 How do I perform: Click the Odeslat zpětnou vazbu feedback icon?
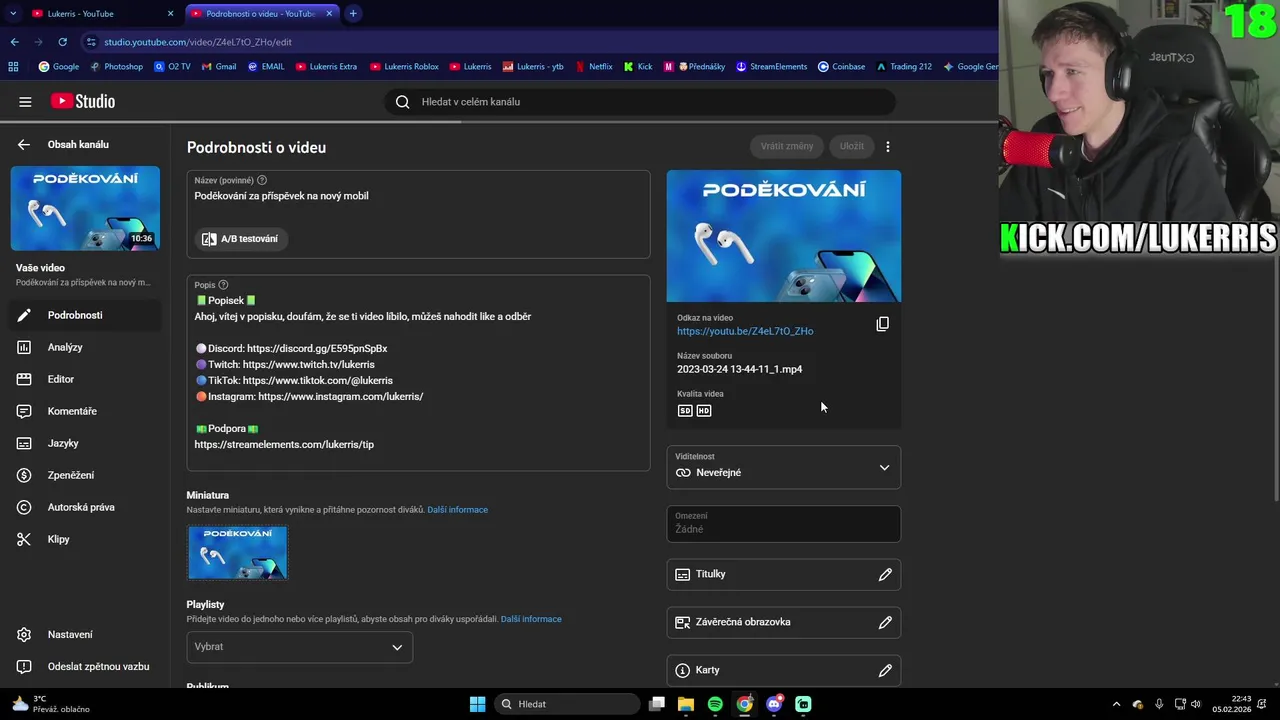click(x=24, y=667)
